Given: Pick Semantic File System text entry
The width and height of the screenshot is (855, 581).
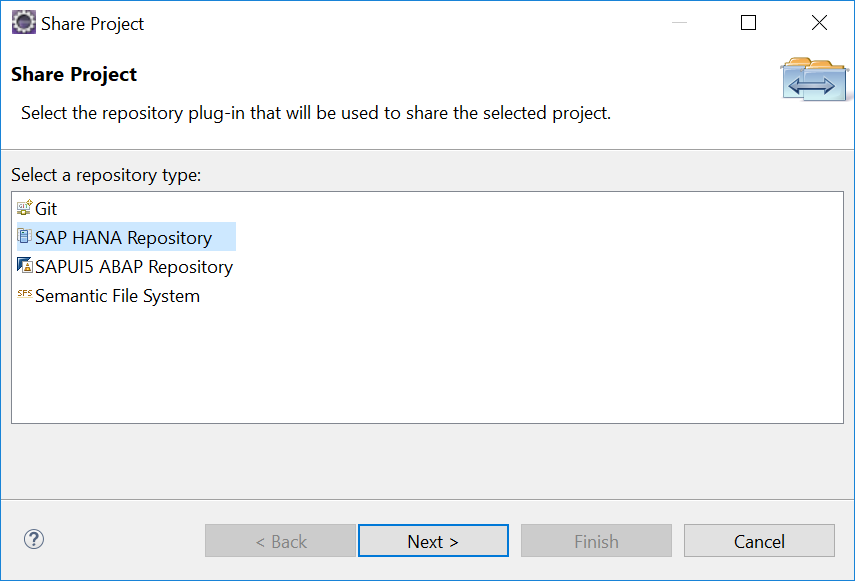Looking at the screenshot, I should coord(117,296).
